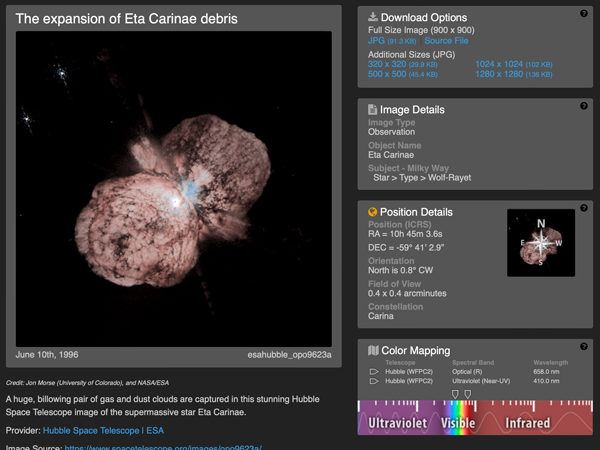Open Hubble Space Telescope ESA provider link
Viewport: 600px width, 450px height.
[103, 430]
